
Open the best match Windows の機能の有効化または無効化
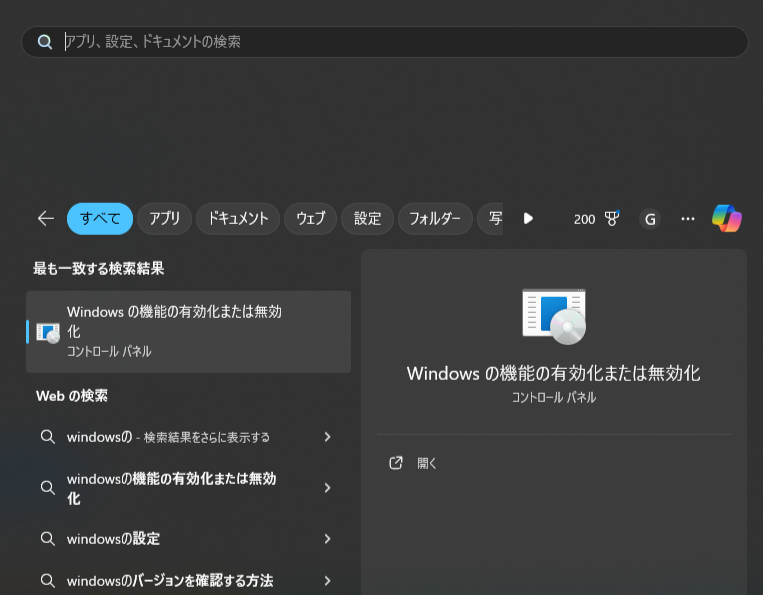click(188, 331)
